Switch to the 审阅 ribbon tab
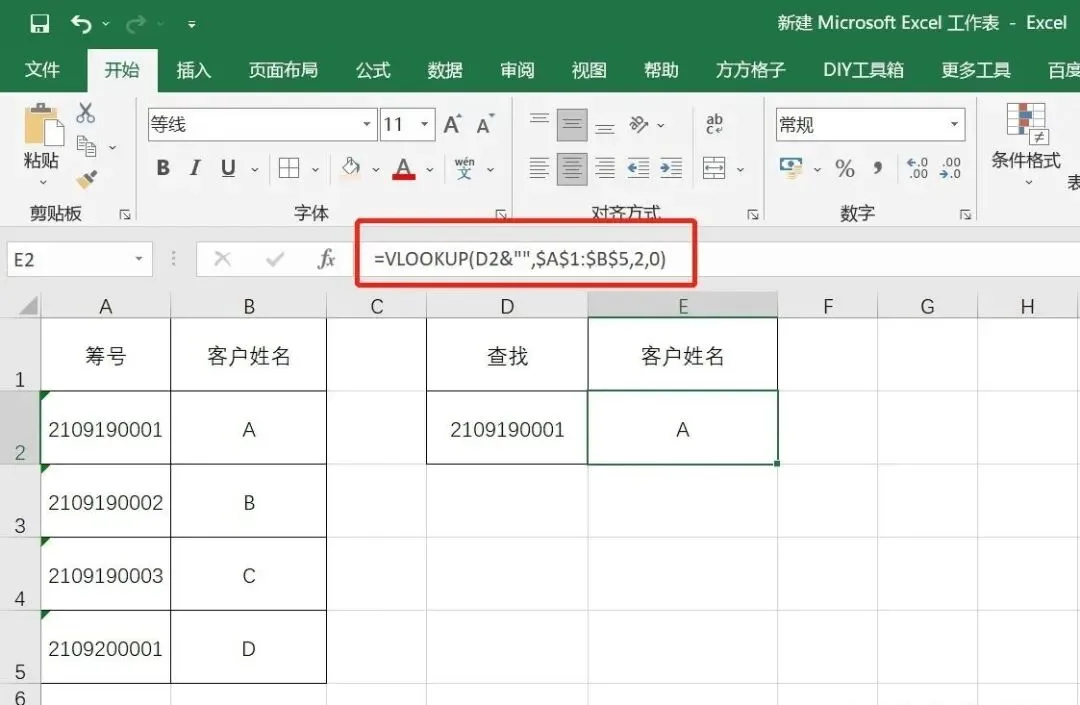This screenshot has height=705, width=1080. pyautogui.click(x=517, y=70)
